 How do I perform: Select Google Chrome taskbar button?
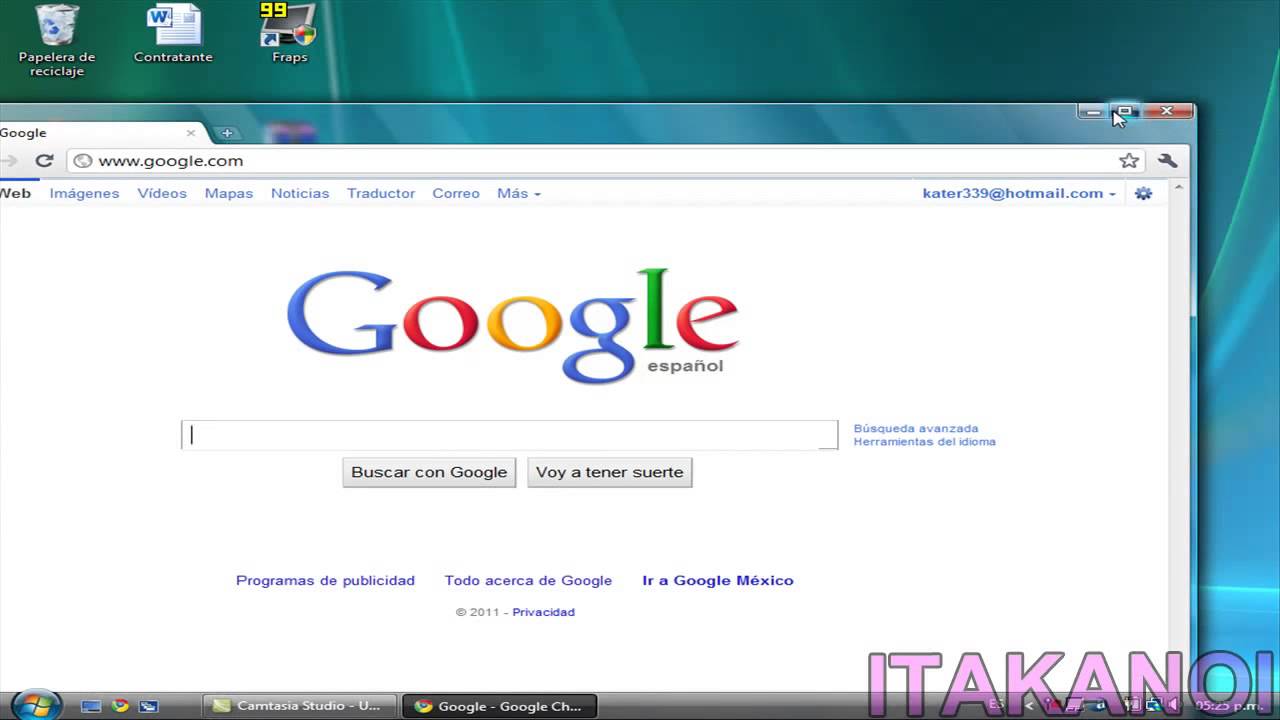click(499, 706)
